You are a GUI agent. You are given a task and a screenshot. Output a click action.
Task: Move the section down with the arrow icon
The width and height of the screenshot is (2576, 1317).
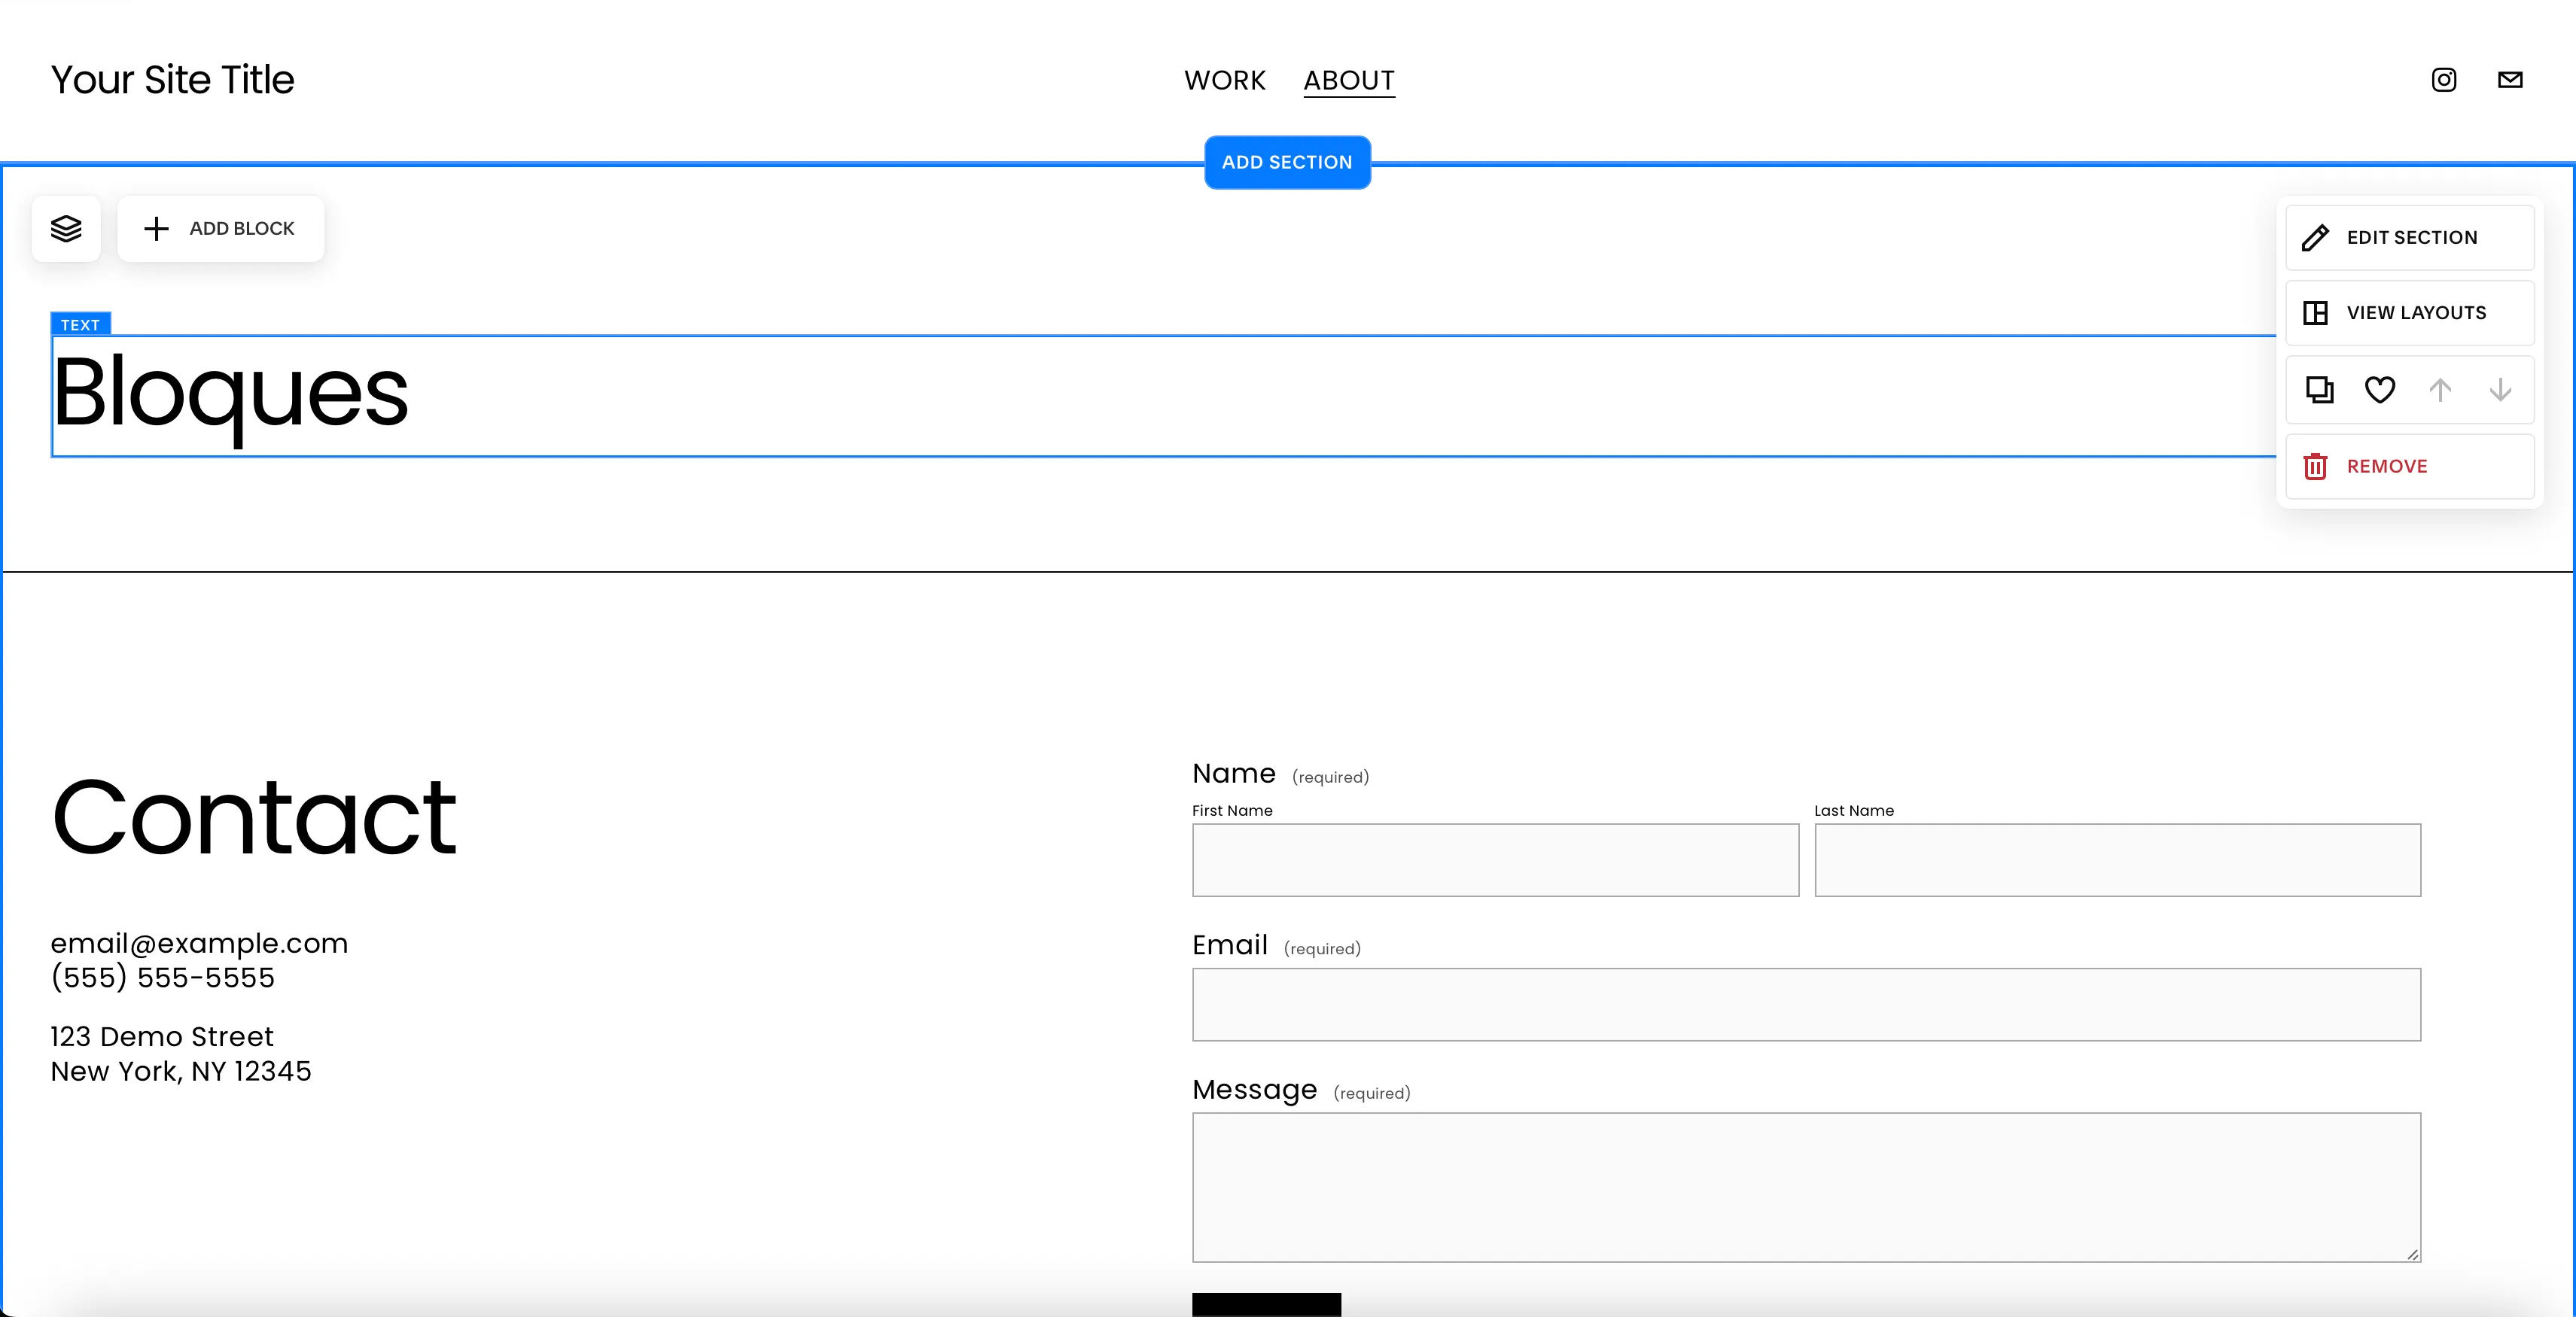(2500, 390)
